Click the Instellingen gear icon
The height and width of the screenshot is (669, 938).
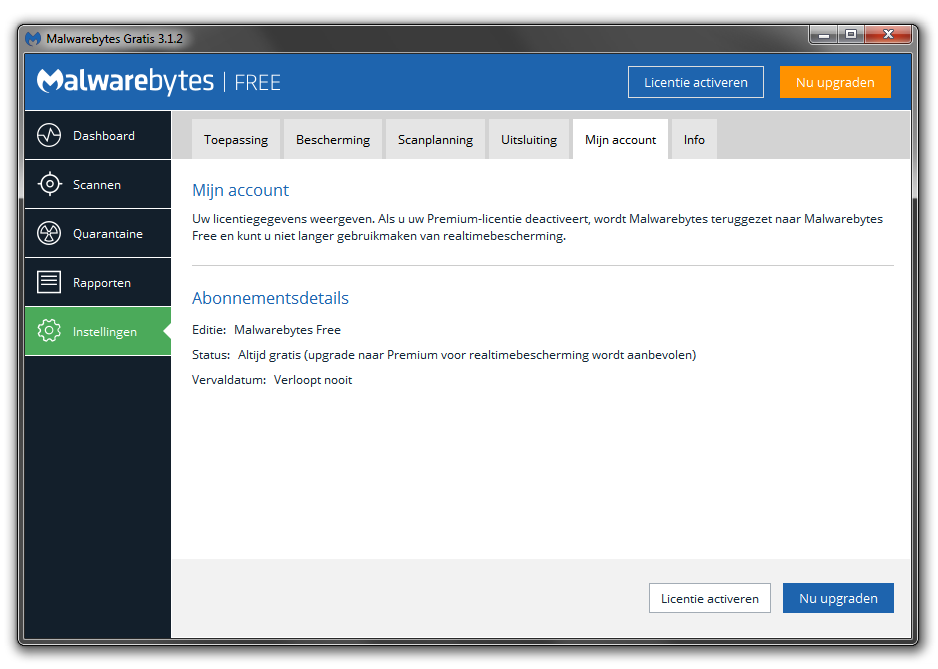[x=49, y=331]
